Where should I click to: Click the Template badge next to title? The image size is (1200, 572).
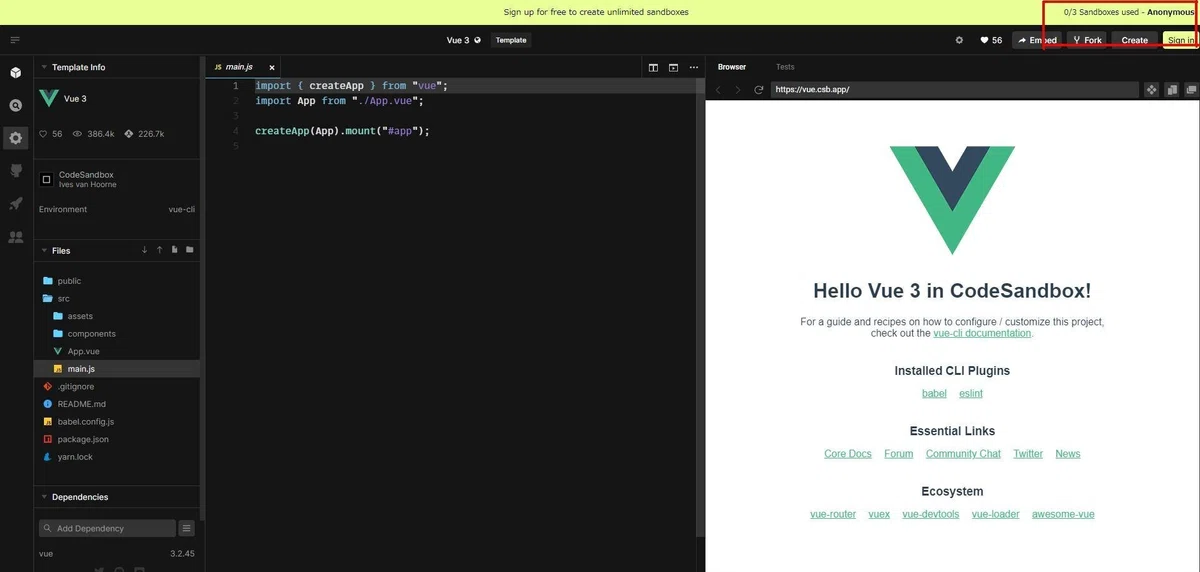coord(511,40)
